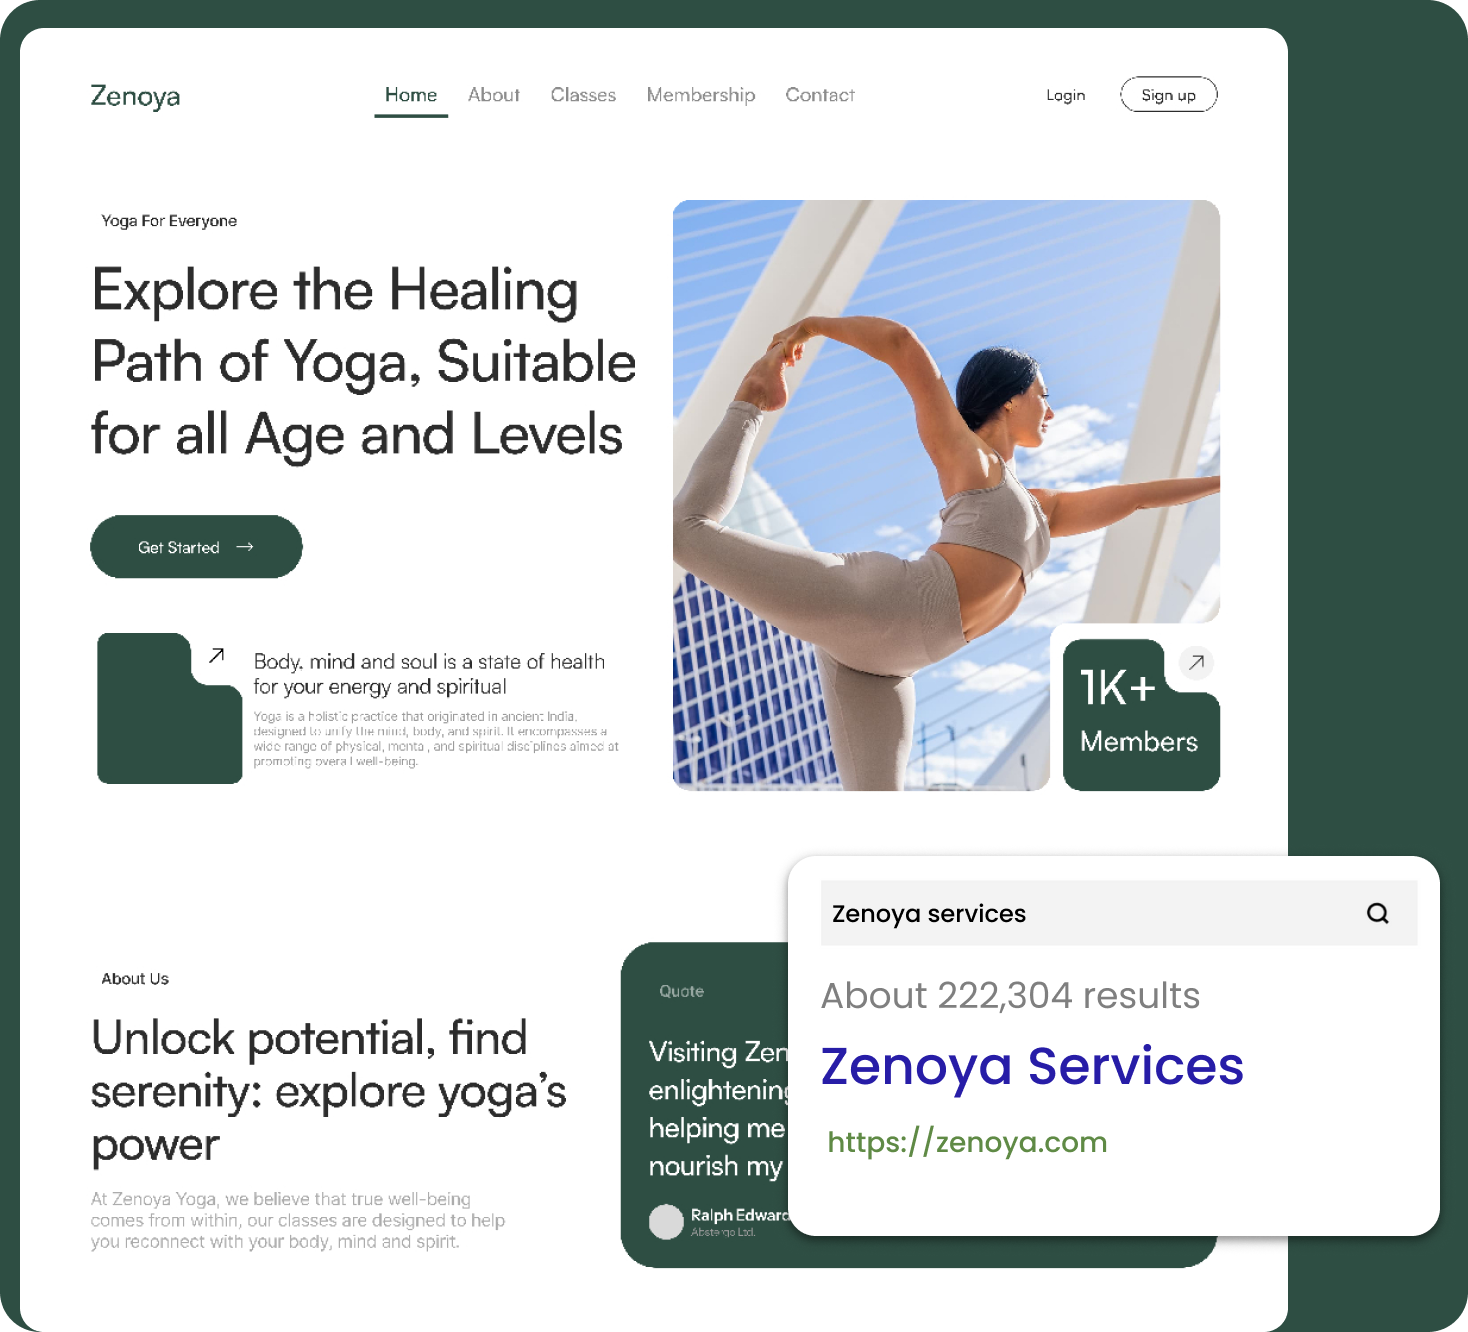The width and height of the screenshot is (1468, 1332).
Task: Click the Zenoya services search field
Action: [x=1119, y=913]
